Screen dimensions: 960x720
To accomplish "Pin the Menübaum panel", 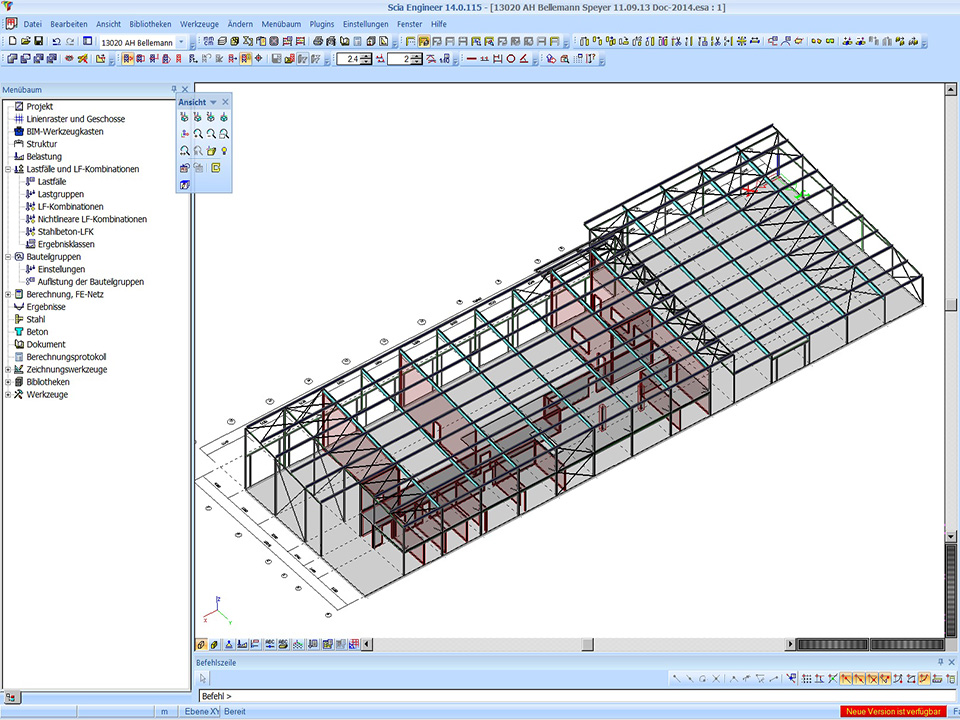I will (174, 89).
